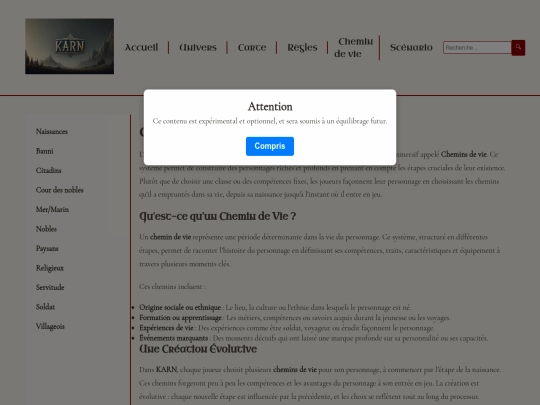Click the bullet text 'Formation ou apprentissage'

click(x=180, y=318)
